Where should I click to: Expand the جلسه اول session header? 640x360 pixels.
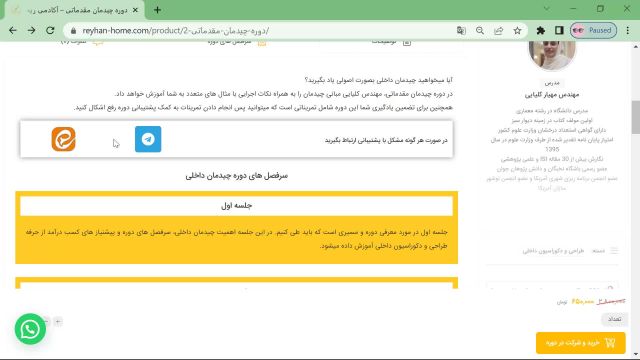point(236,206)
